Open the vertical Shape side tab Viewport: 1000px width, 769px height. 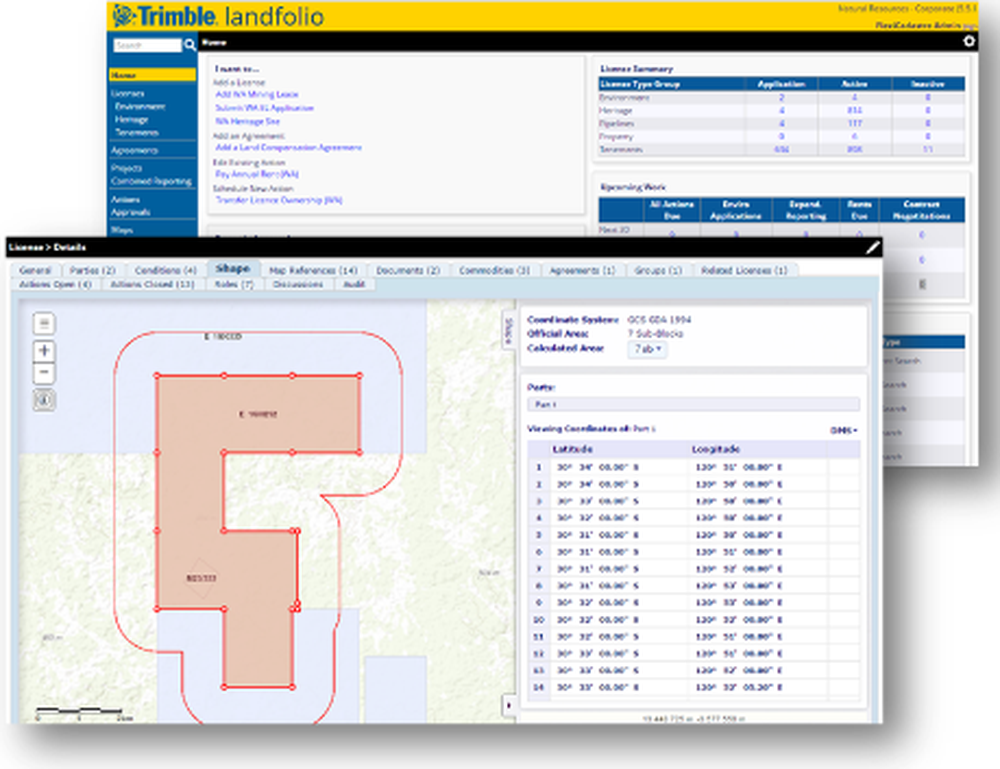coord(508,330)
